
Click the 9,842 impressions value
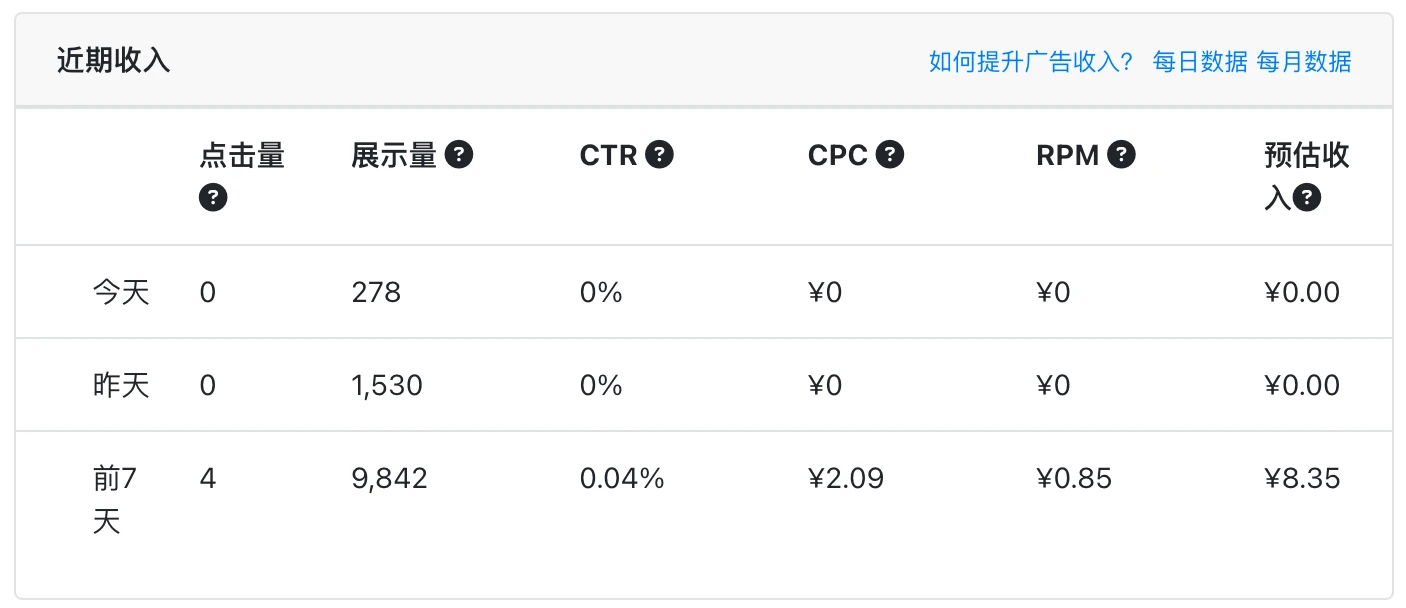tap(389, 479)
